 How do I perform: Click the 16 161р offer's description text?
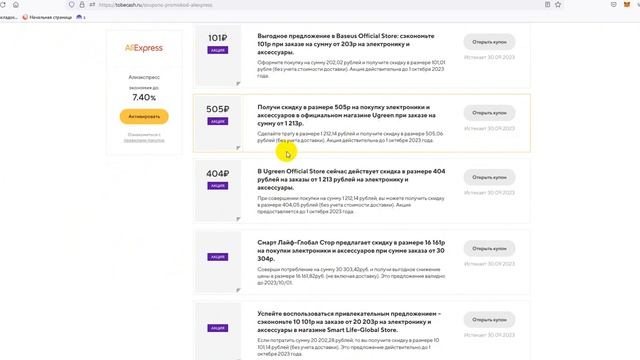tap(351, 276)
